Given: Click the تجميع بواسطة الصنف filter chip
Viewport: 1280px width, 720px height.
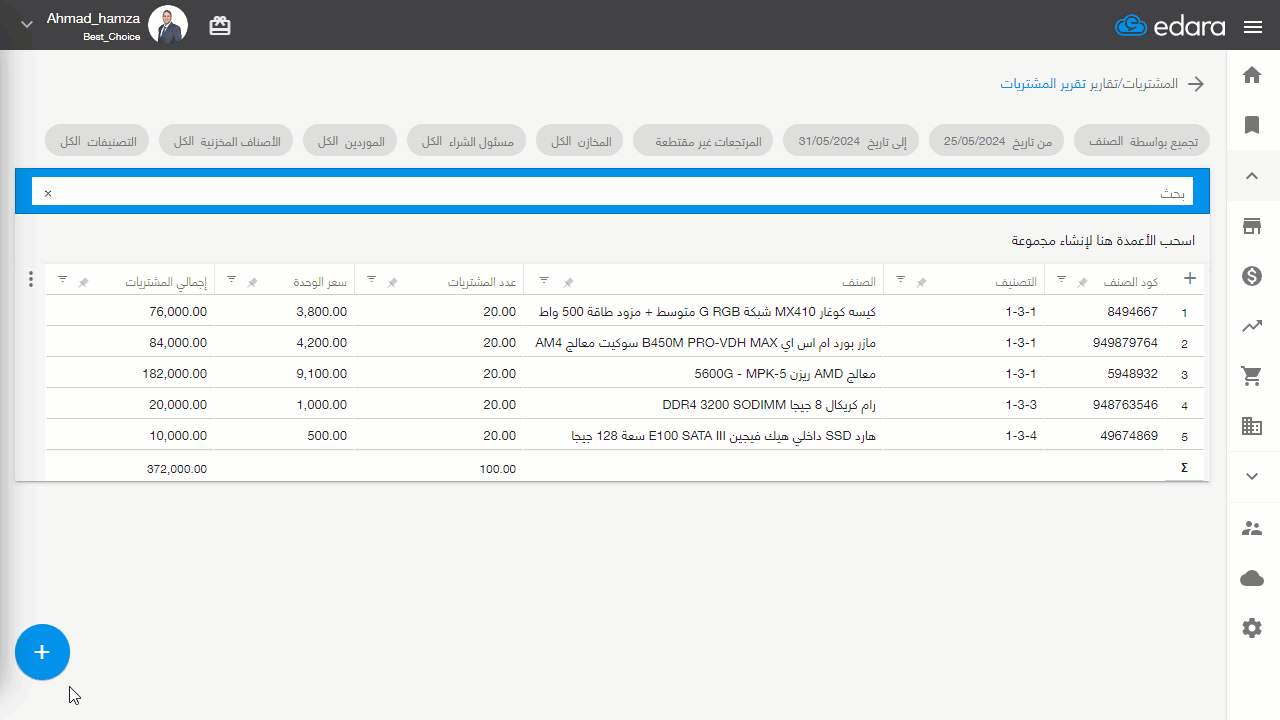Looking at the screenshot, I should 1142,141.
